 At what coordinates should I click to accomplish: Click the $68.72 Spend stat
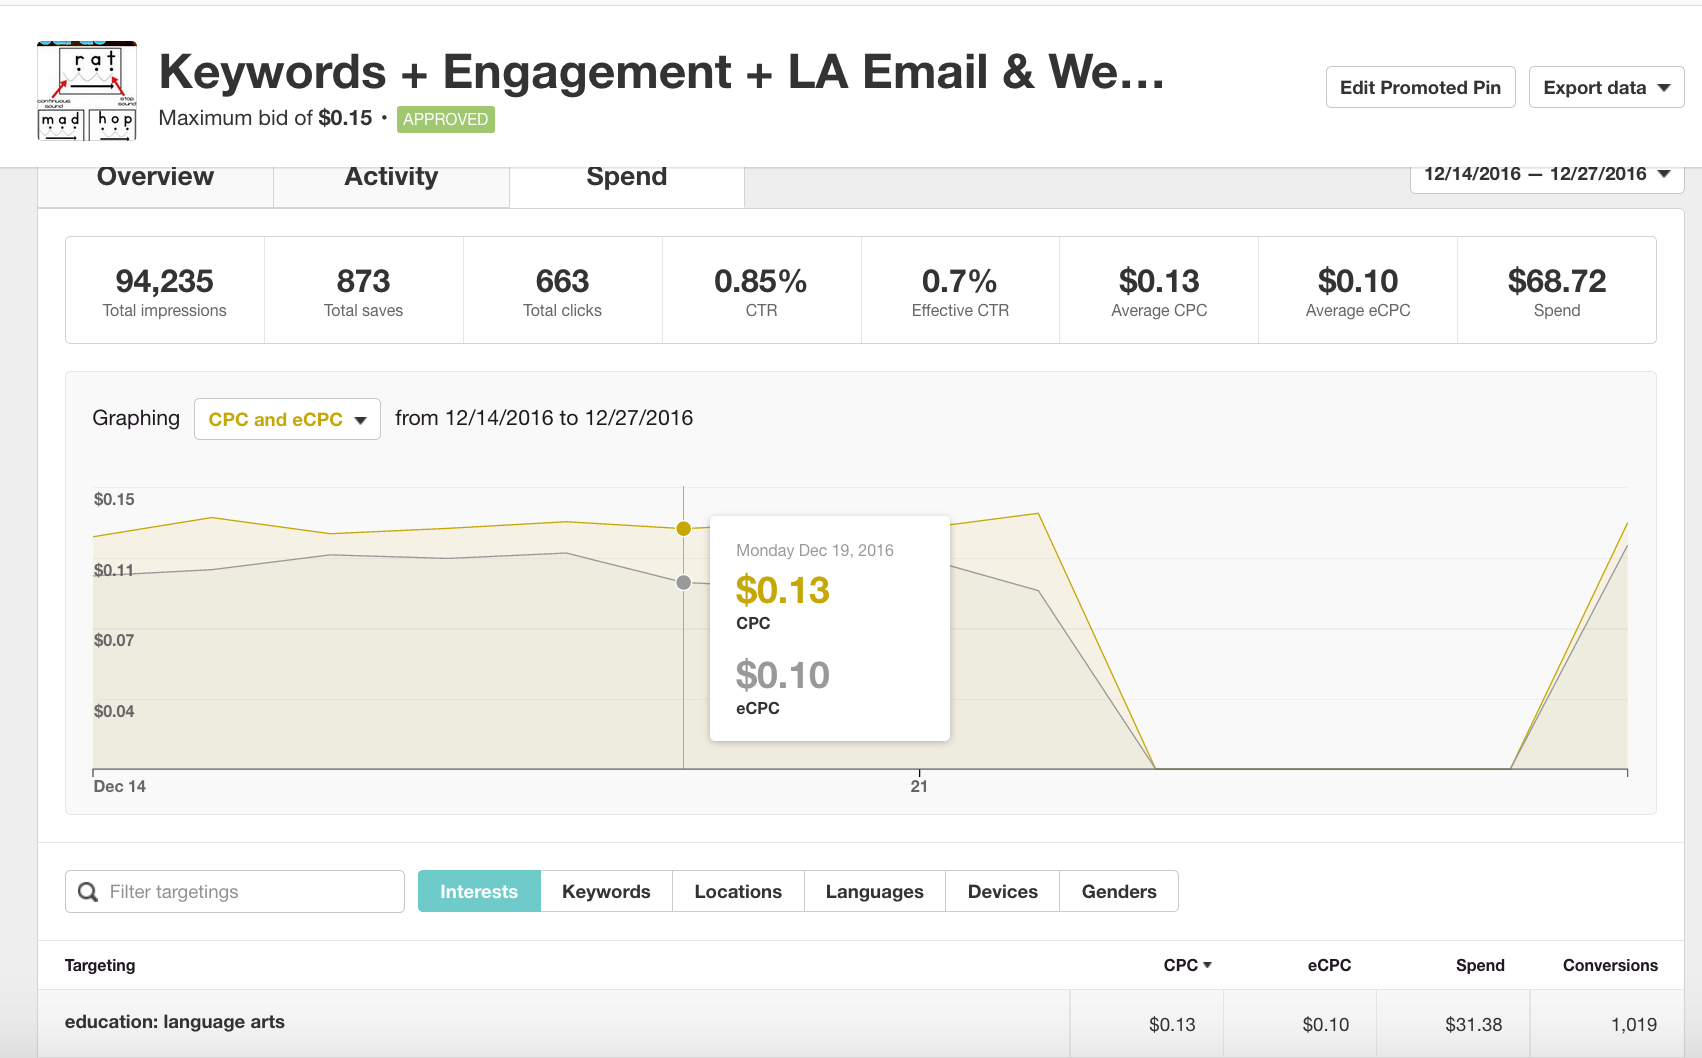pos(1557,291)
